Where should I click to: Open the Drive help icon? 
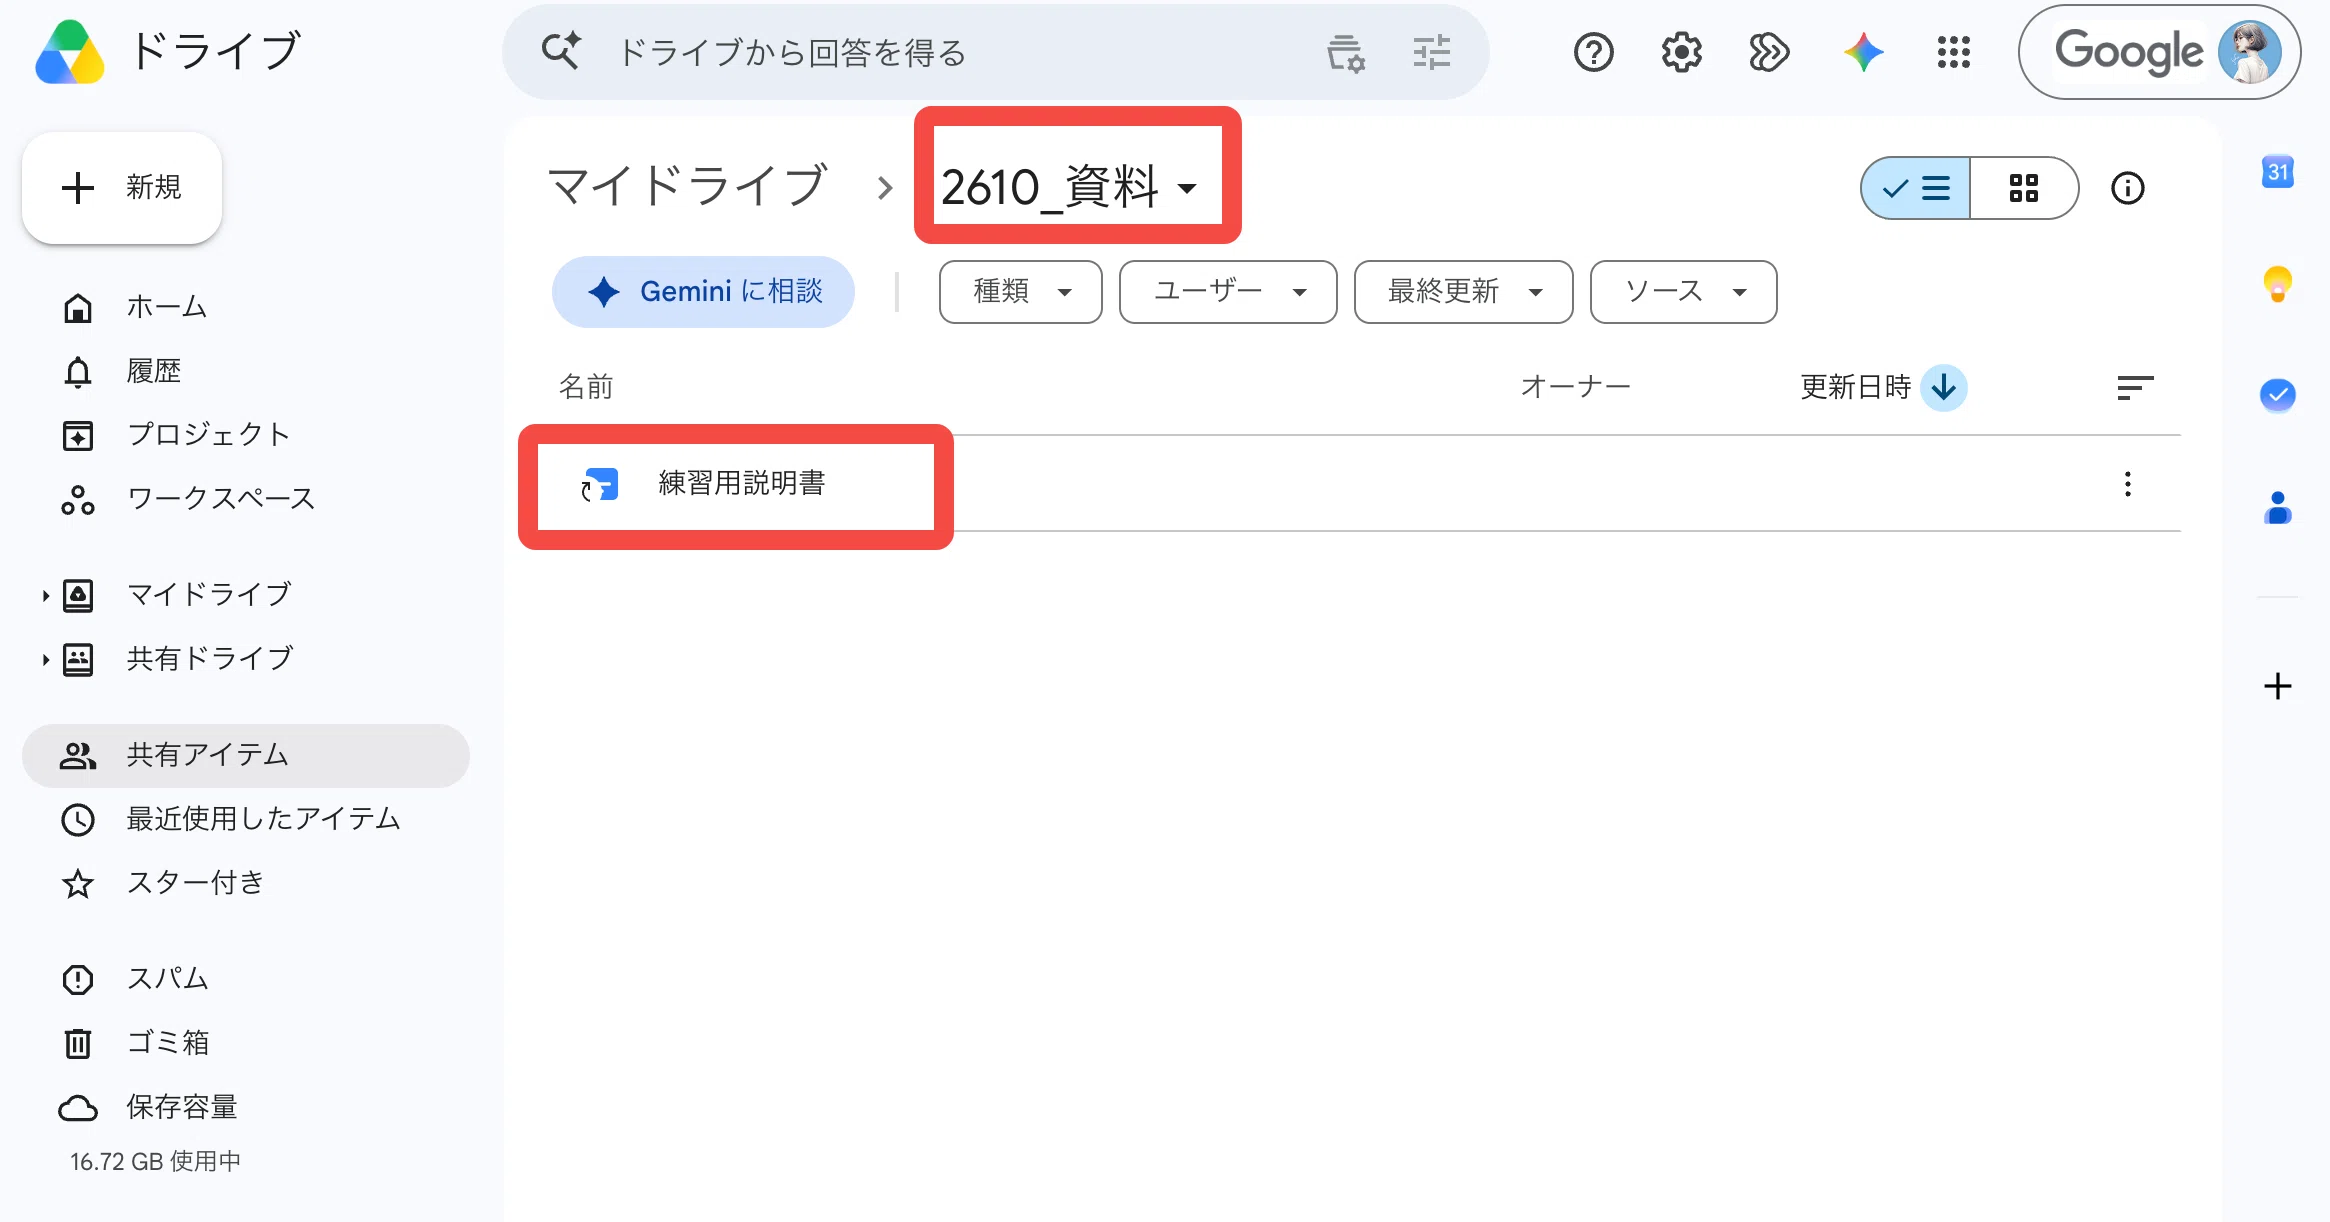point(1593,52)
